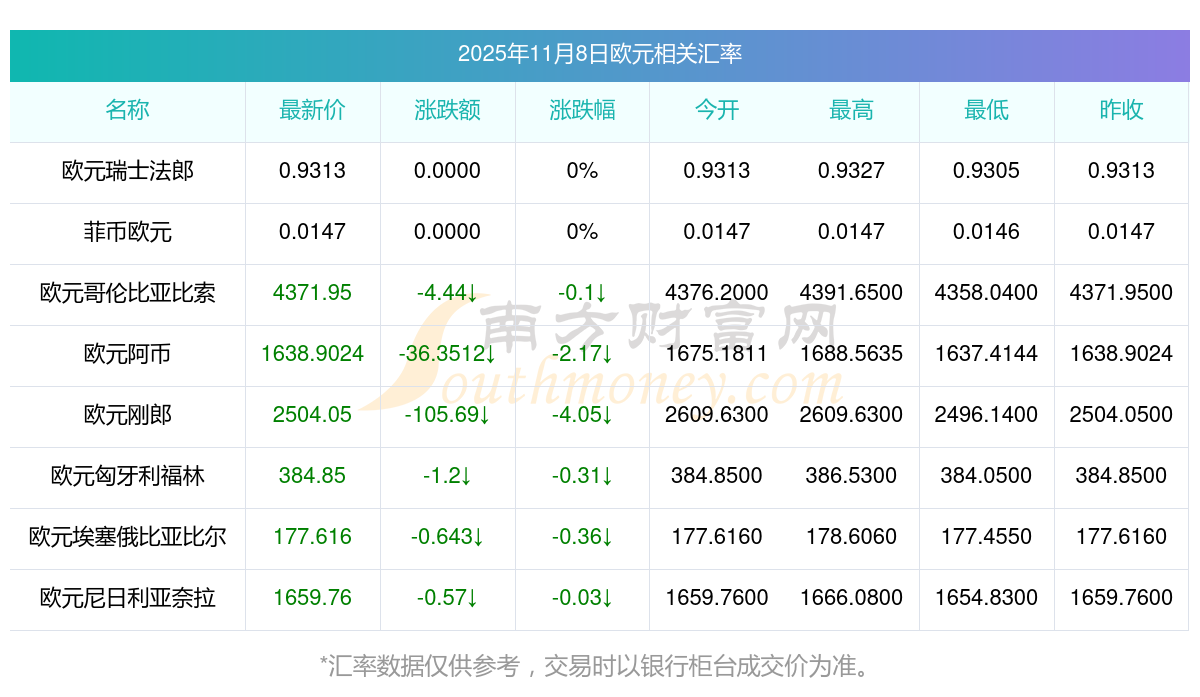Click latest price 384.85
This screenshot has height=697, width=1200.
pyautogui.click(x=312, y=476)
